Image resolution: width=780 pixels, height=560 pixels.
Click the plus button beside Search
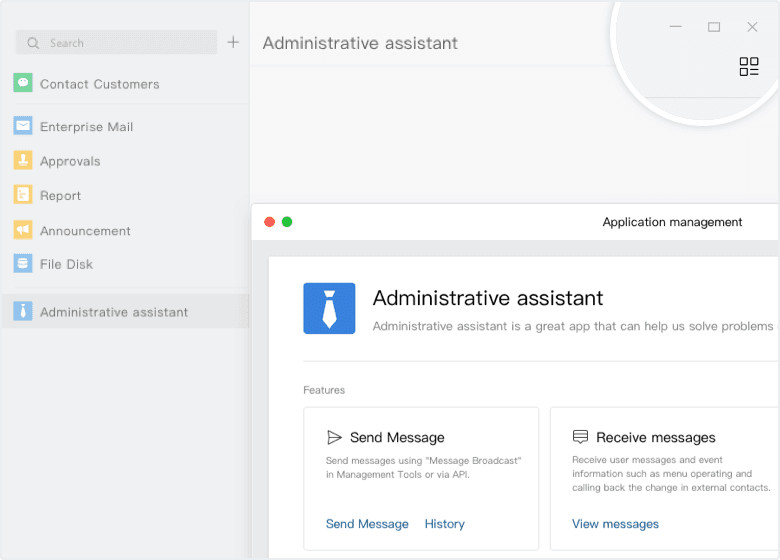[x=233, y=42]
